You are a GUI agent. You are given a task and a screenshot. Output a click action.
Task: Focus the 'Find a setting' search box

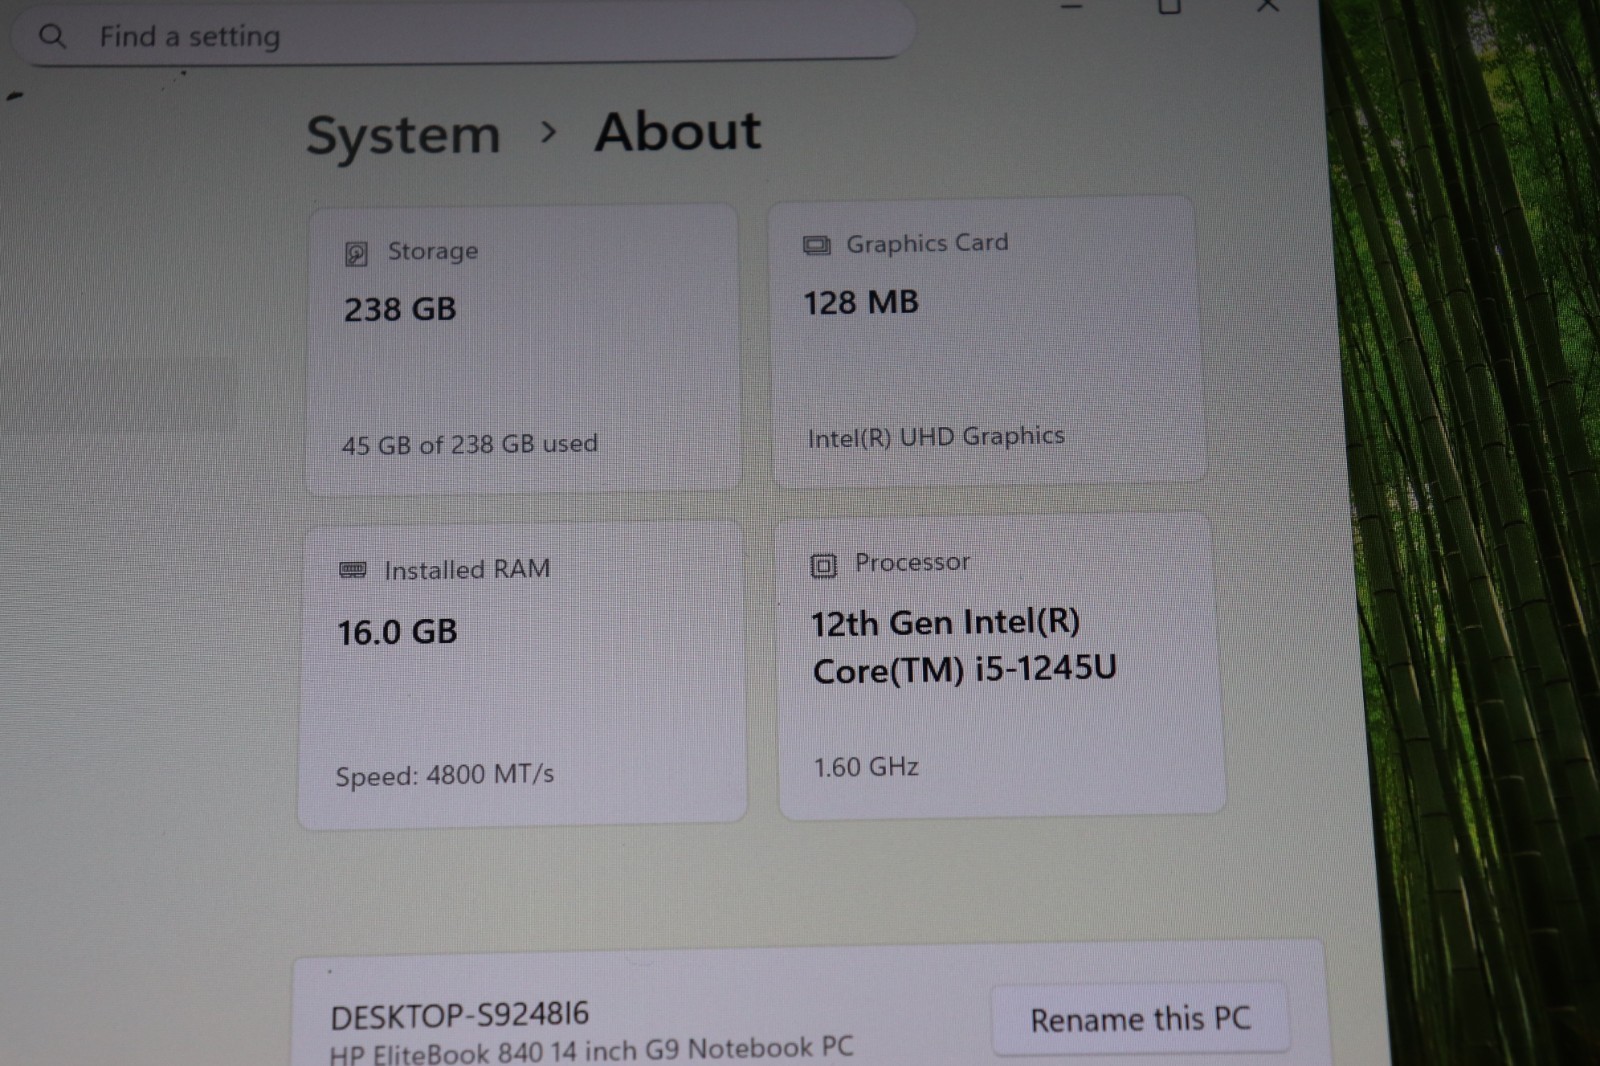coord(463,35)
